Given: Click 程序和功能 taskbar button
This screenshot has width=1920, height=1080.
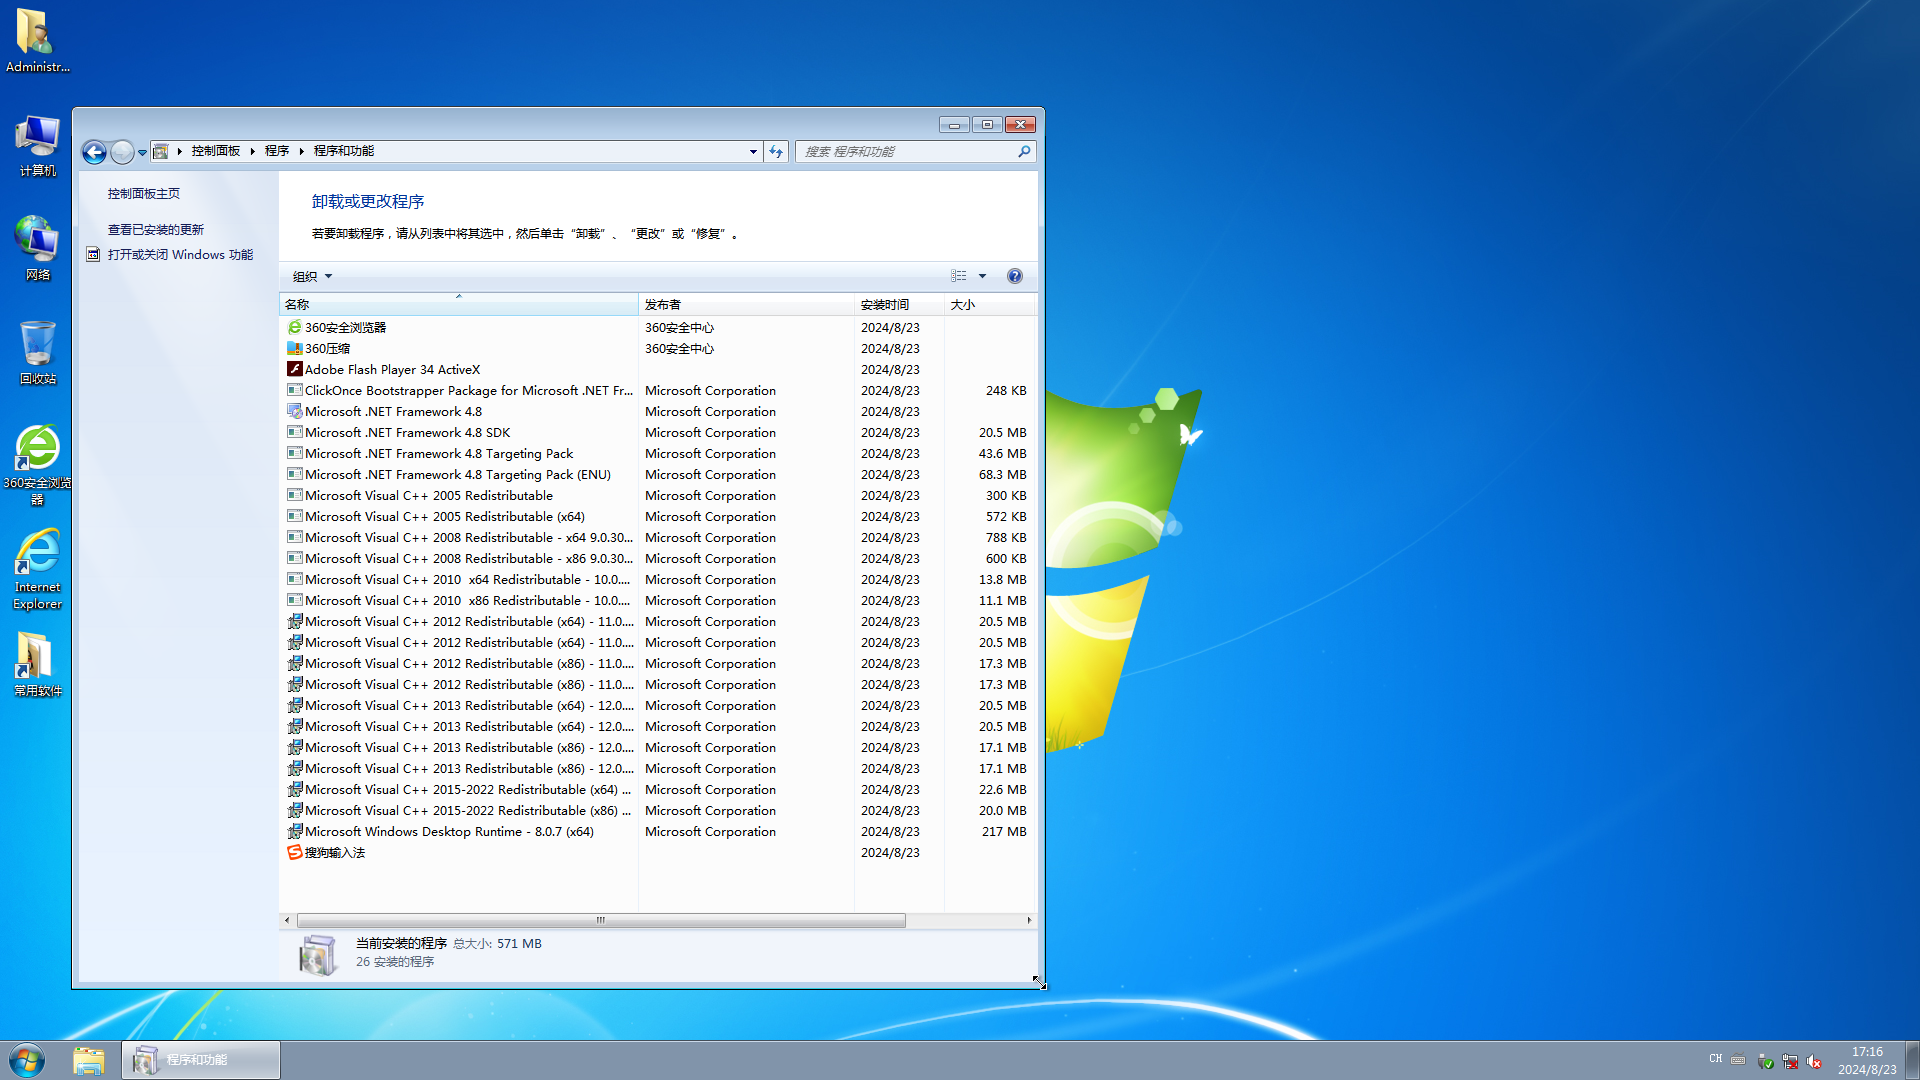Looking at the screenshot, I should (201, 1060).
